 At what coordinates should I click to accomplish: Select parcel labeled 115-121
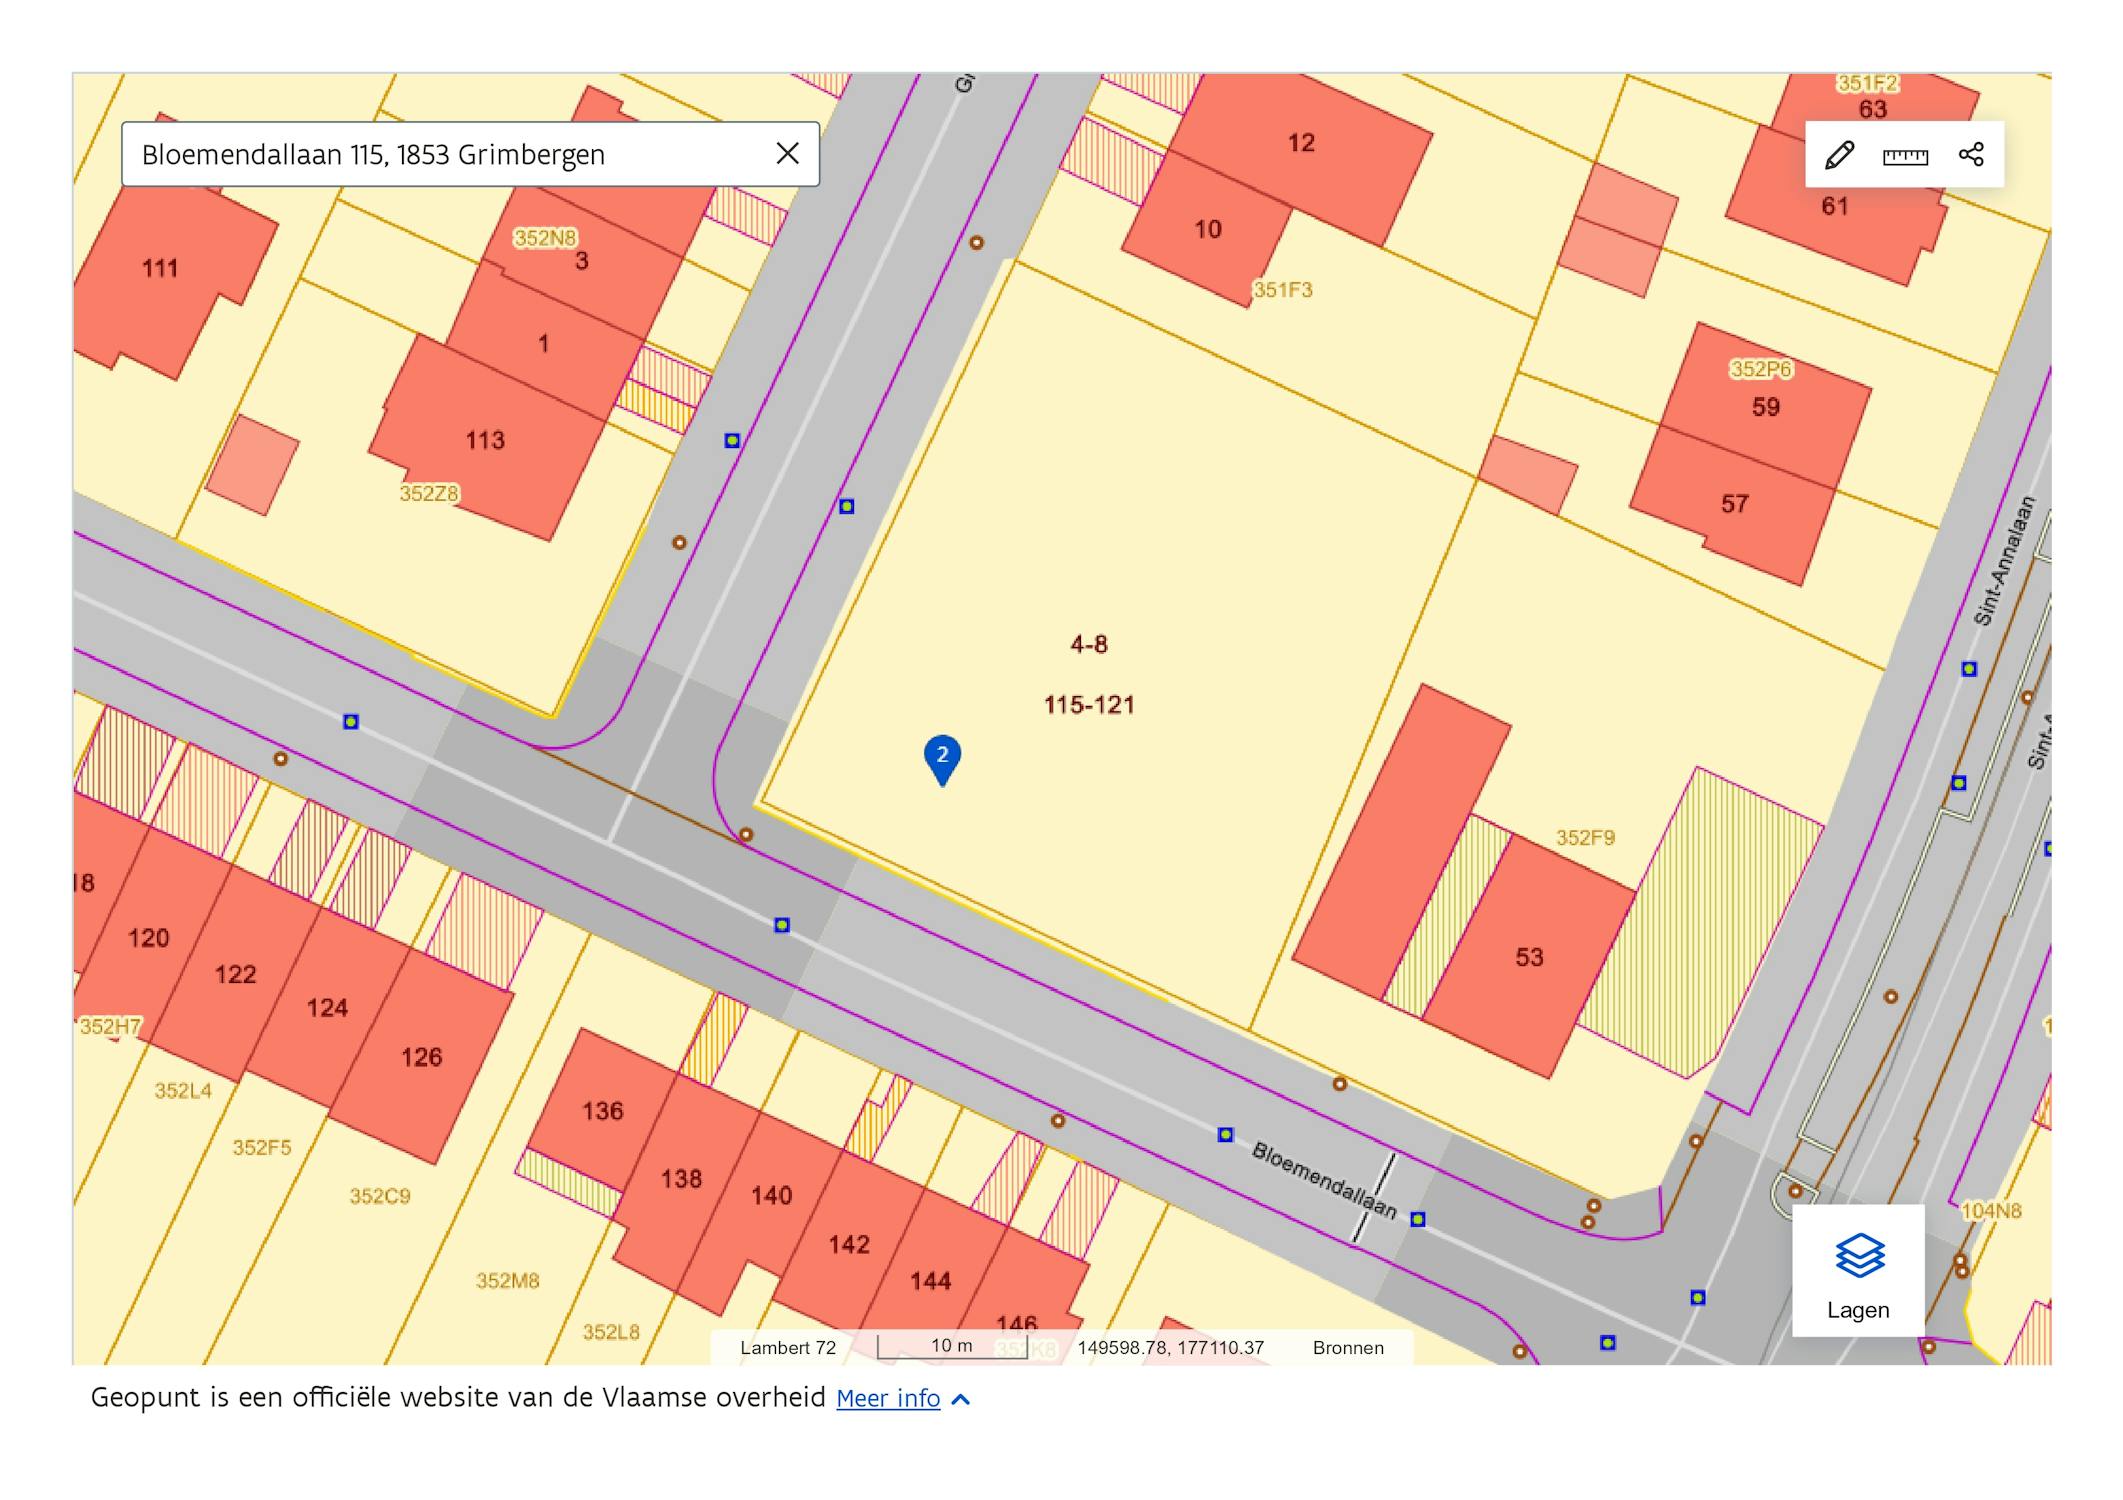[x=1089, y=705]
